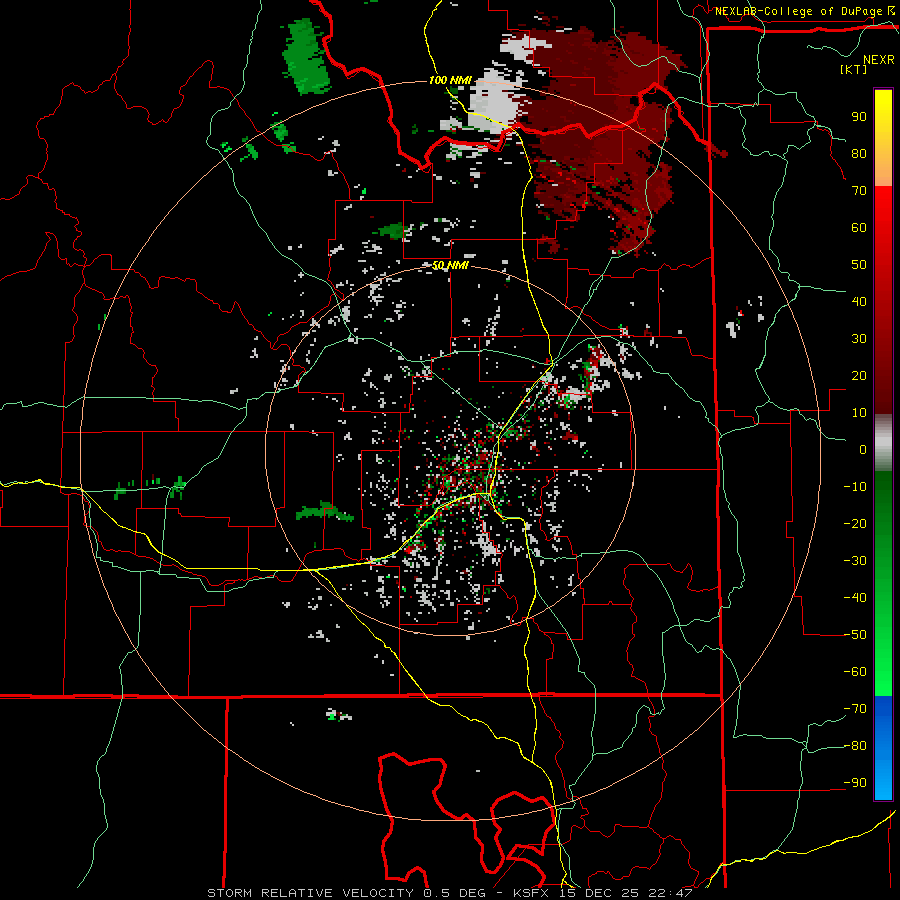Click the 30 value on velocity scale
This screenshot has width=900, height=900.
click(x=859, y=339)
